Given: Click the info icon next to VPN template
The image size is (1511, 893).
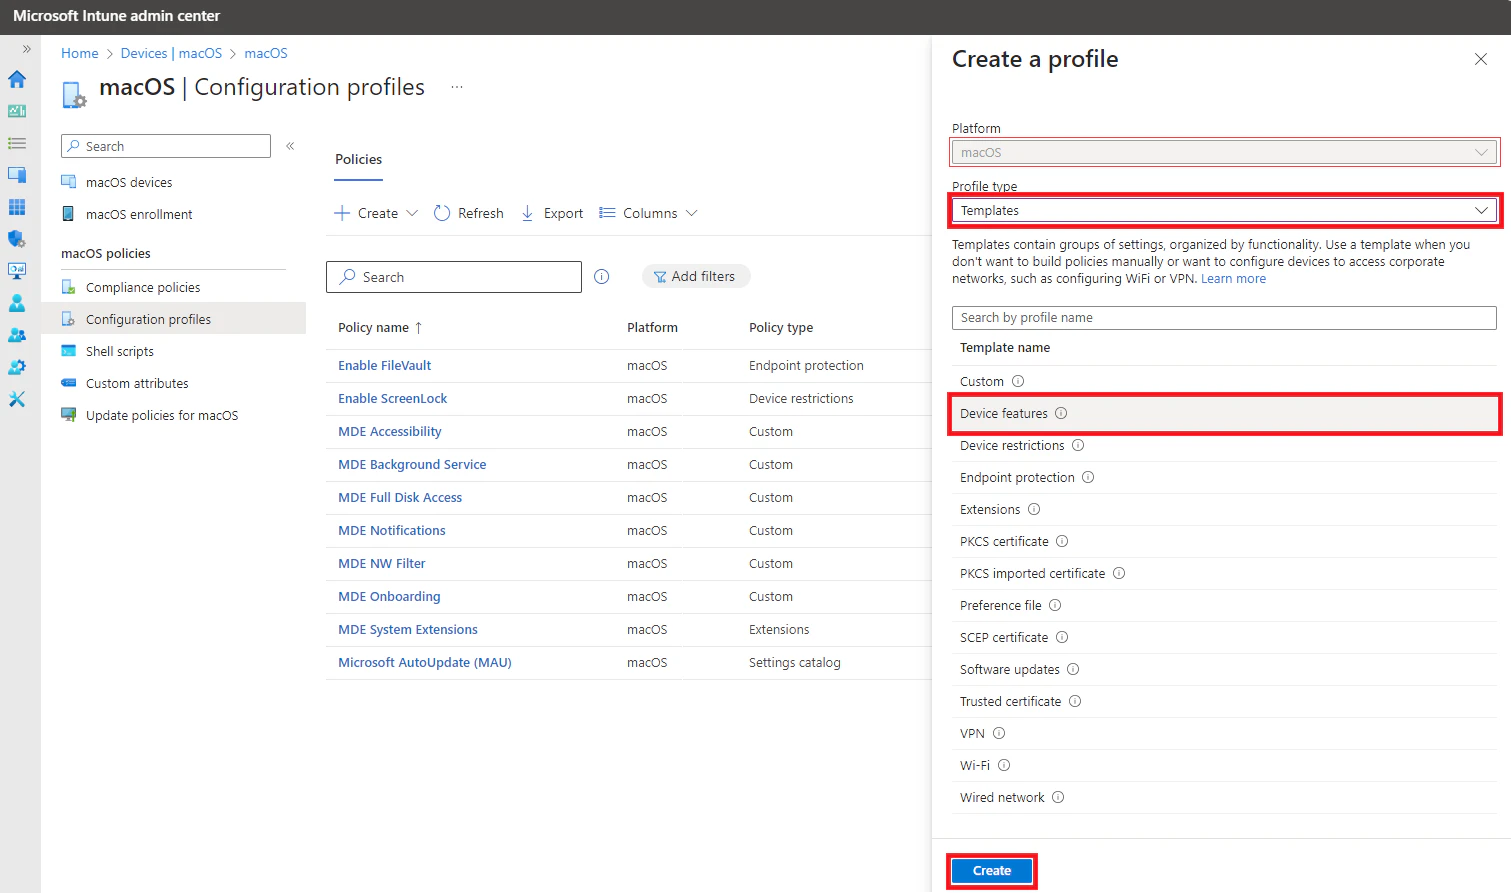Looking at the screenshot, I should pos(999,733).
